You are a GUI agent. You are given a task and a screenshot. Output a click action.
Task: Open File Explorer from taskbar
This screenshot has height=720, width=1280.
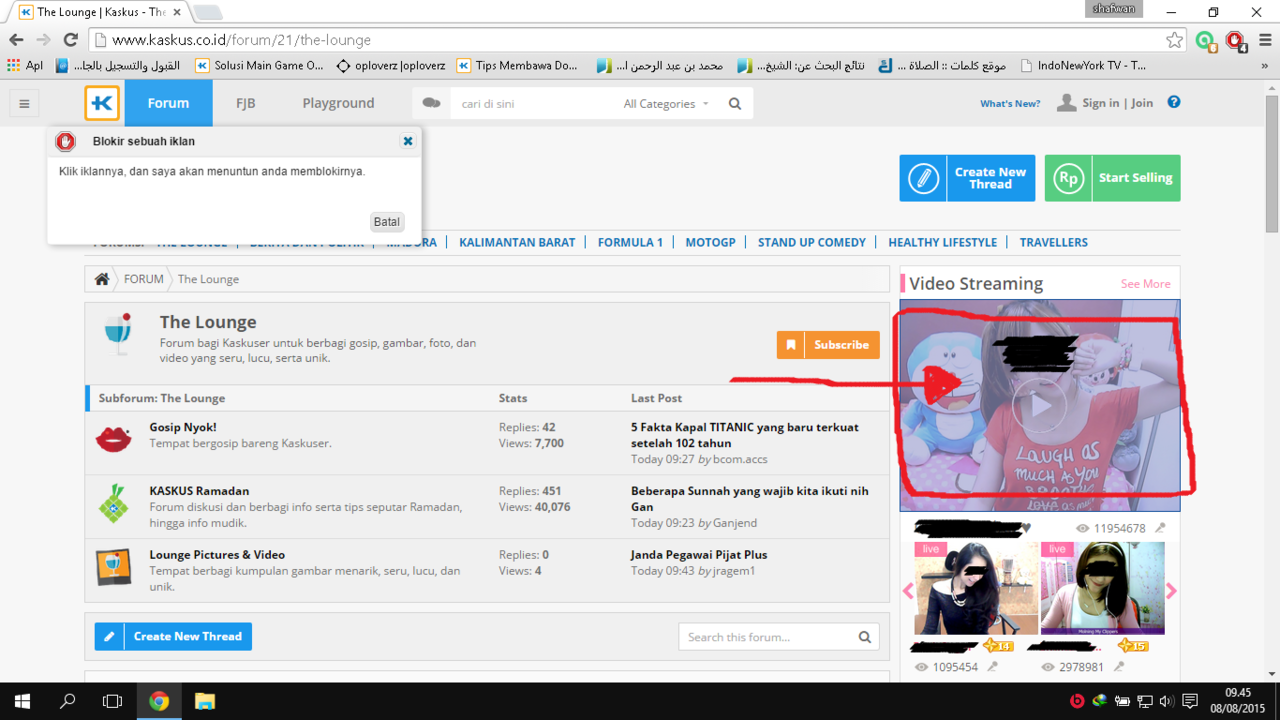point(204,701)
